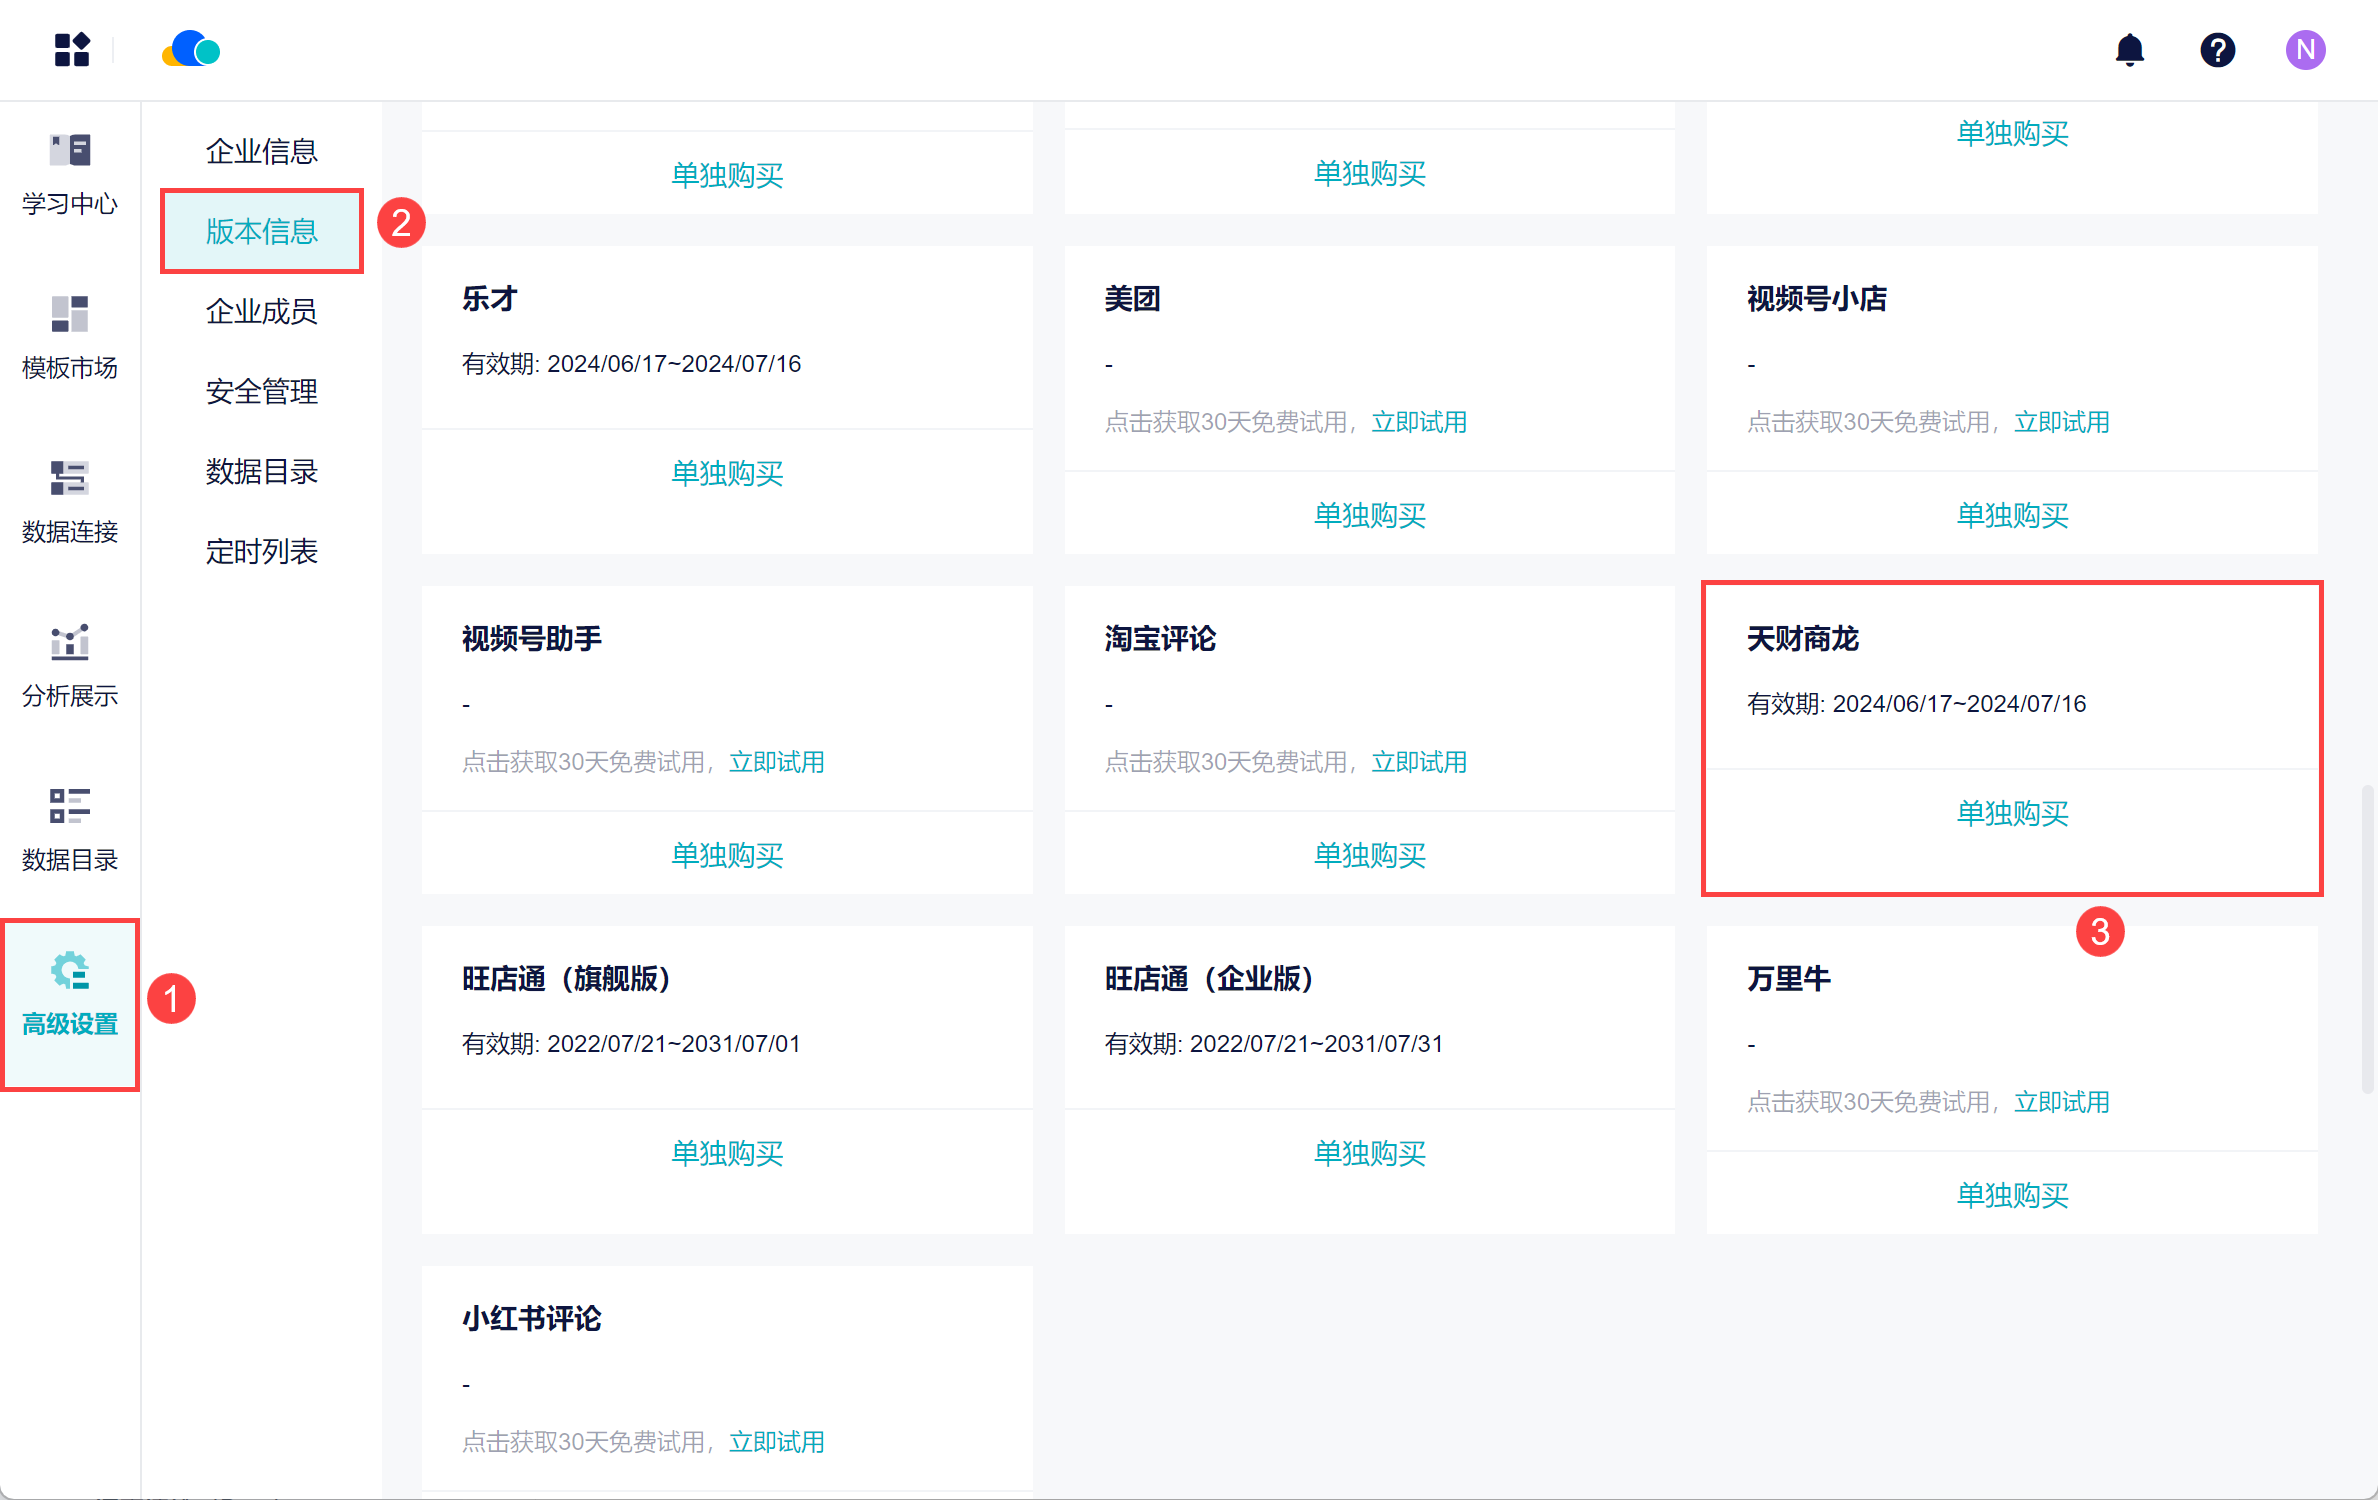Viewport: 2378px width, 1500px height.
Task: Go to 学习中心 in sidebar
Action: click(70, 175)
